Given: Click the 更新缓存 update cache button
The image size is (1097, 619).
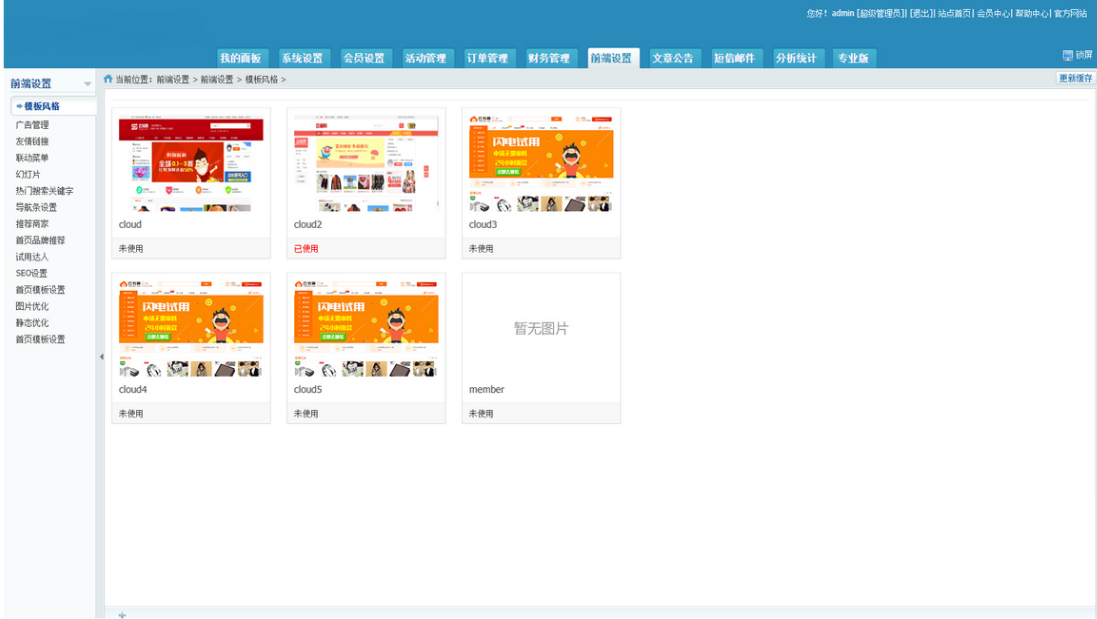Looking at the screenshot, I should [1076, 77].
